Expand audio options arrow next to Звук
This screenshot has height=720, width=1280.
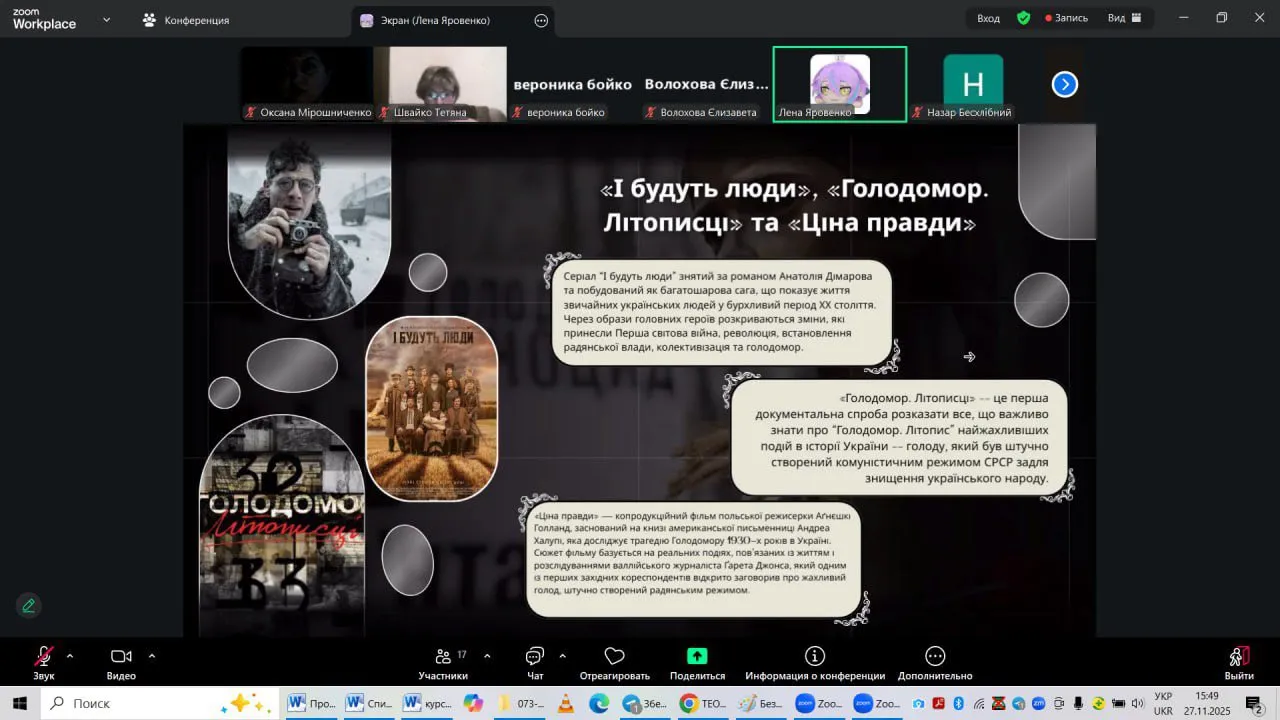[x=70, y=656]
